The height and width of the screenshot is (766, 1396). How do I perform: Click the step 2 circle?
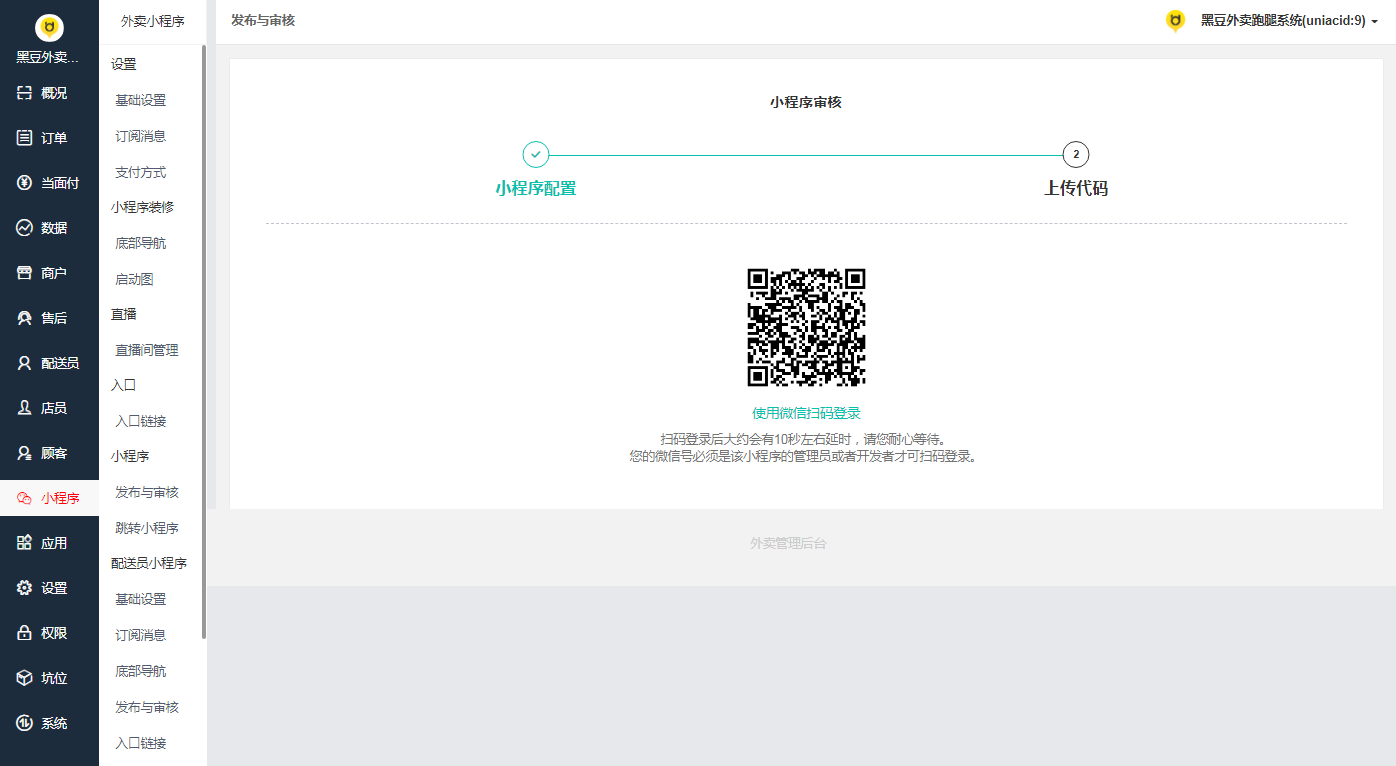click(1076, 154)
